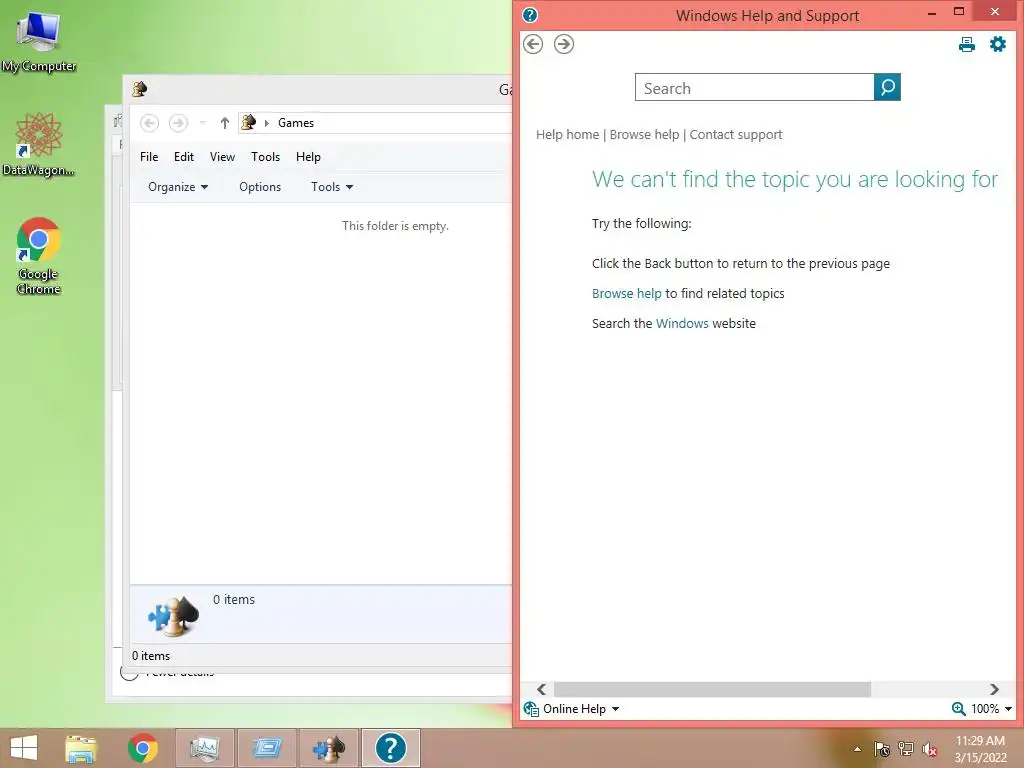Viewport: 1024px width, 768px height.
Task: Open the File menu in Games
Action: tap(149, 157)
